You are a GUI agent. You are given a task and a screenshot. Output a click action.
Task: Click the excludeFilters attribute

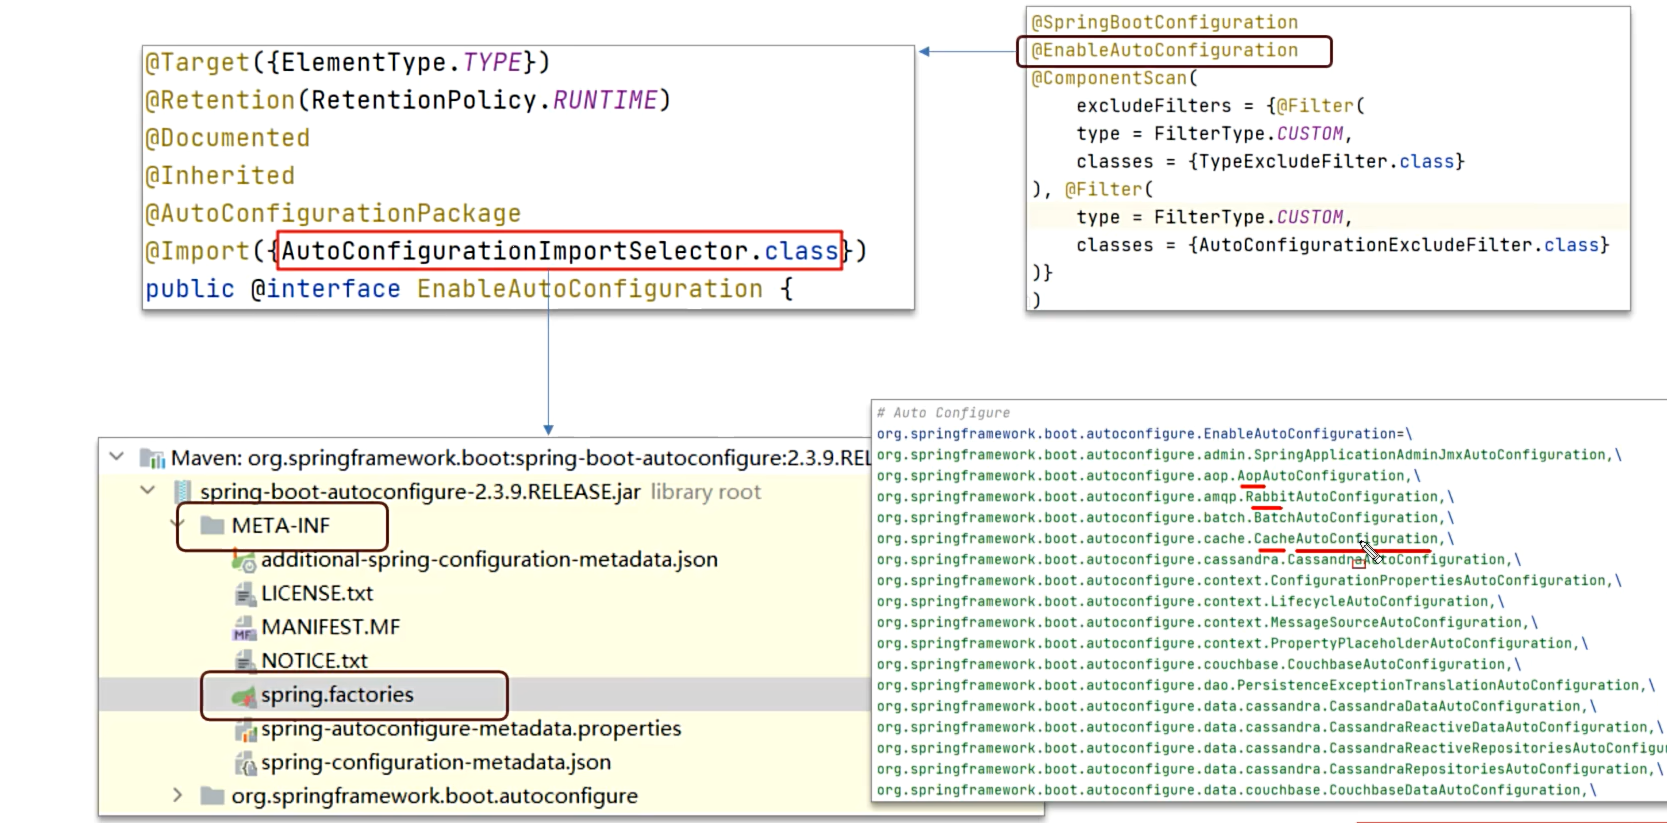[x=1154, y=106]
